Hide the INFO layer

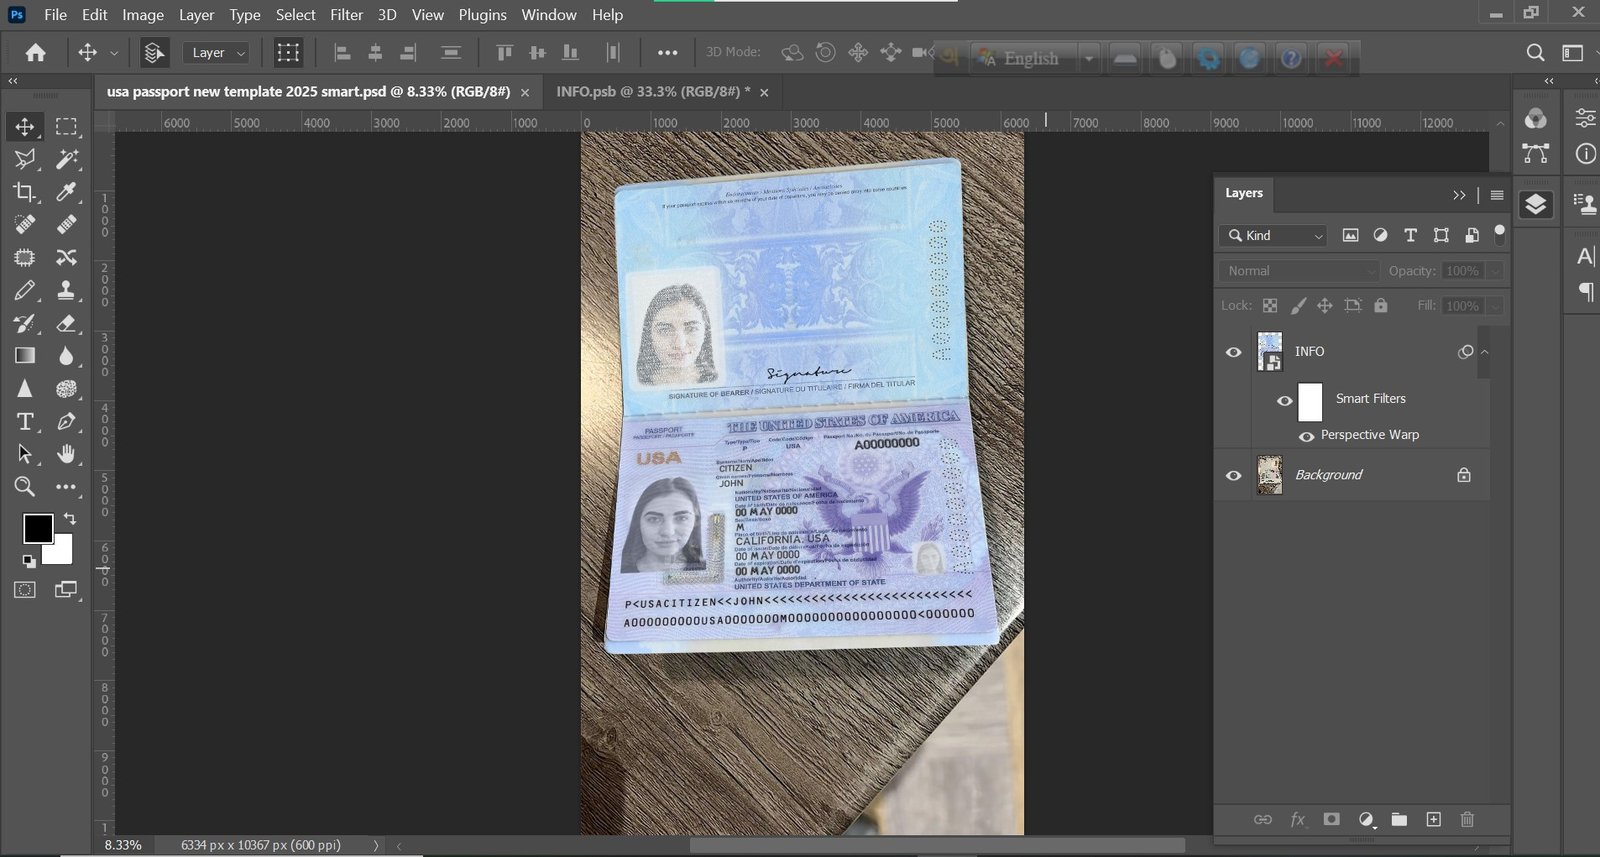[1234, 352]
